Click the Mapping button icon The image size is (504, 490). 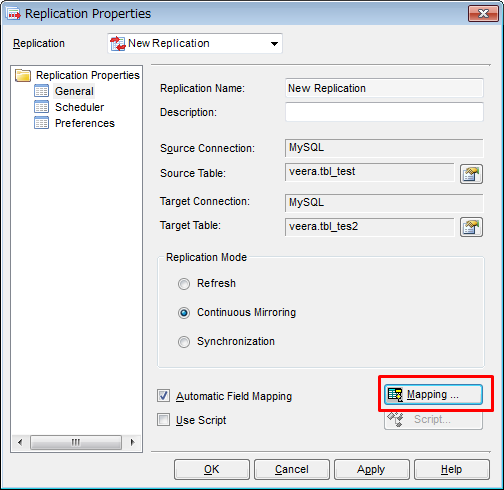tap(395, 395)
